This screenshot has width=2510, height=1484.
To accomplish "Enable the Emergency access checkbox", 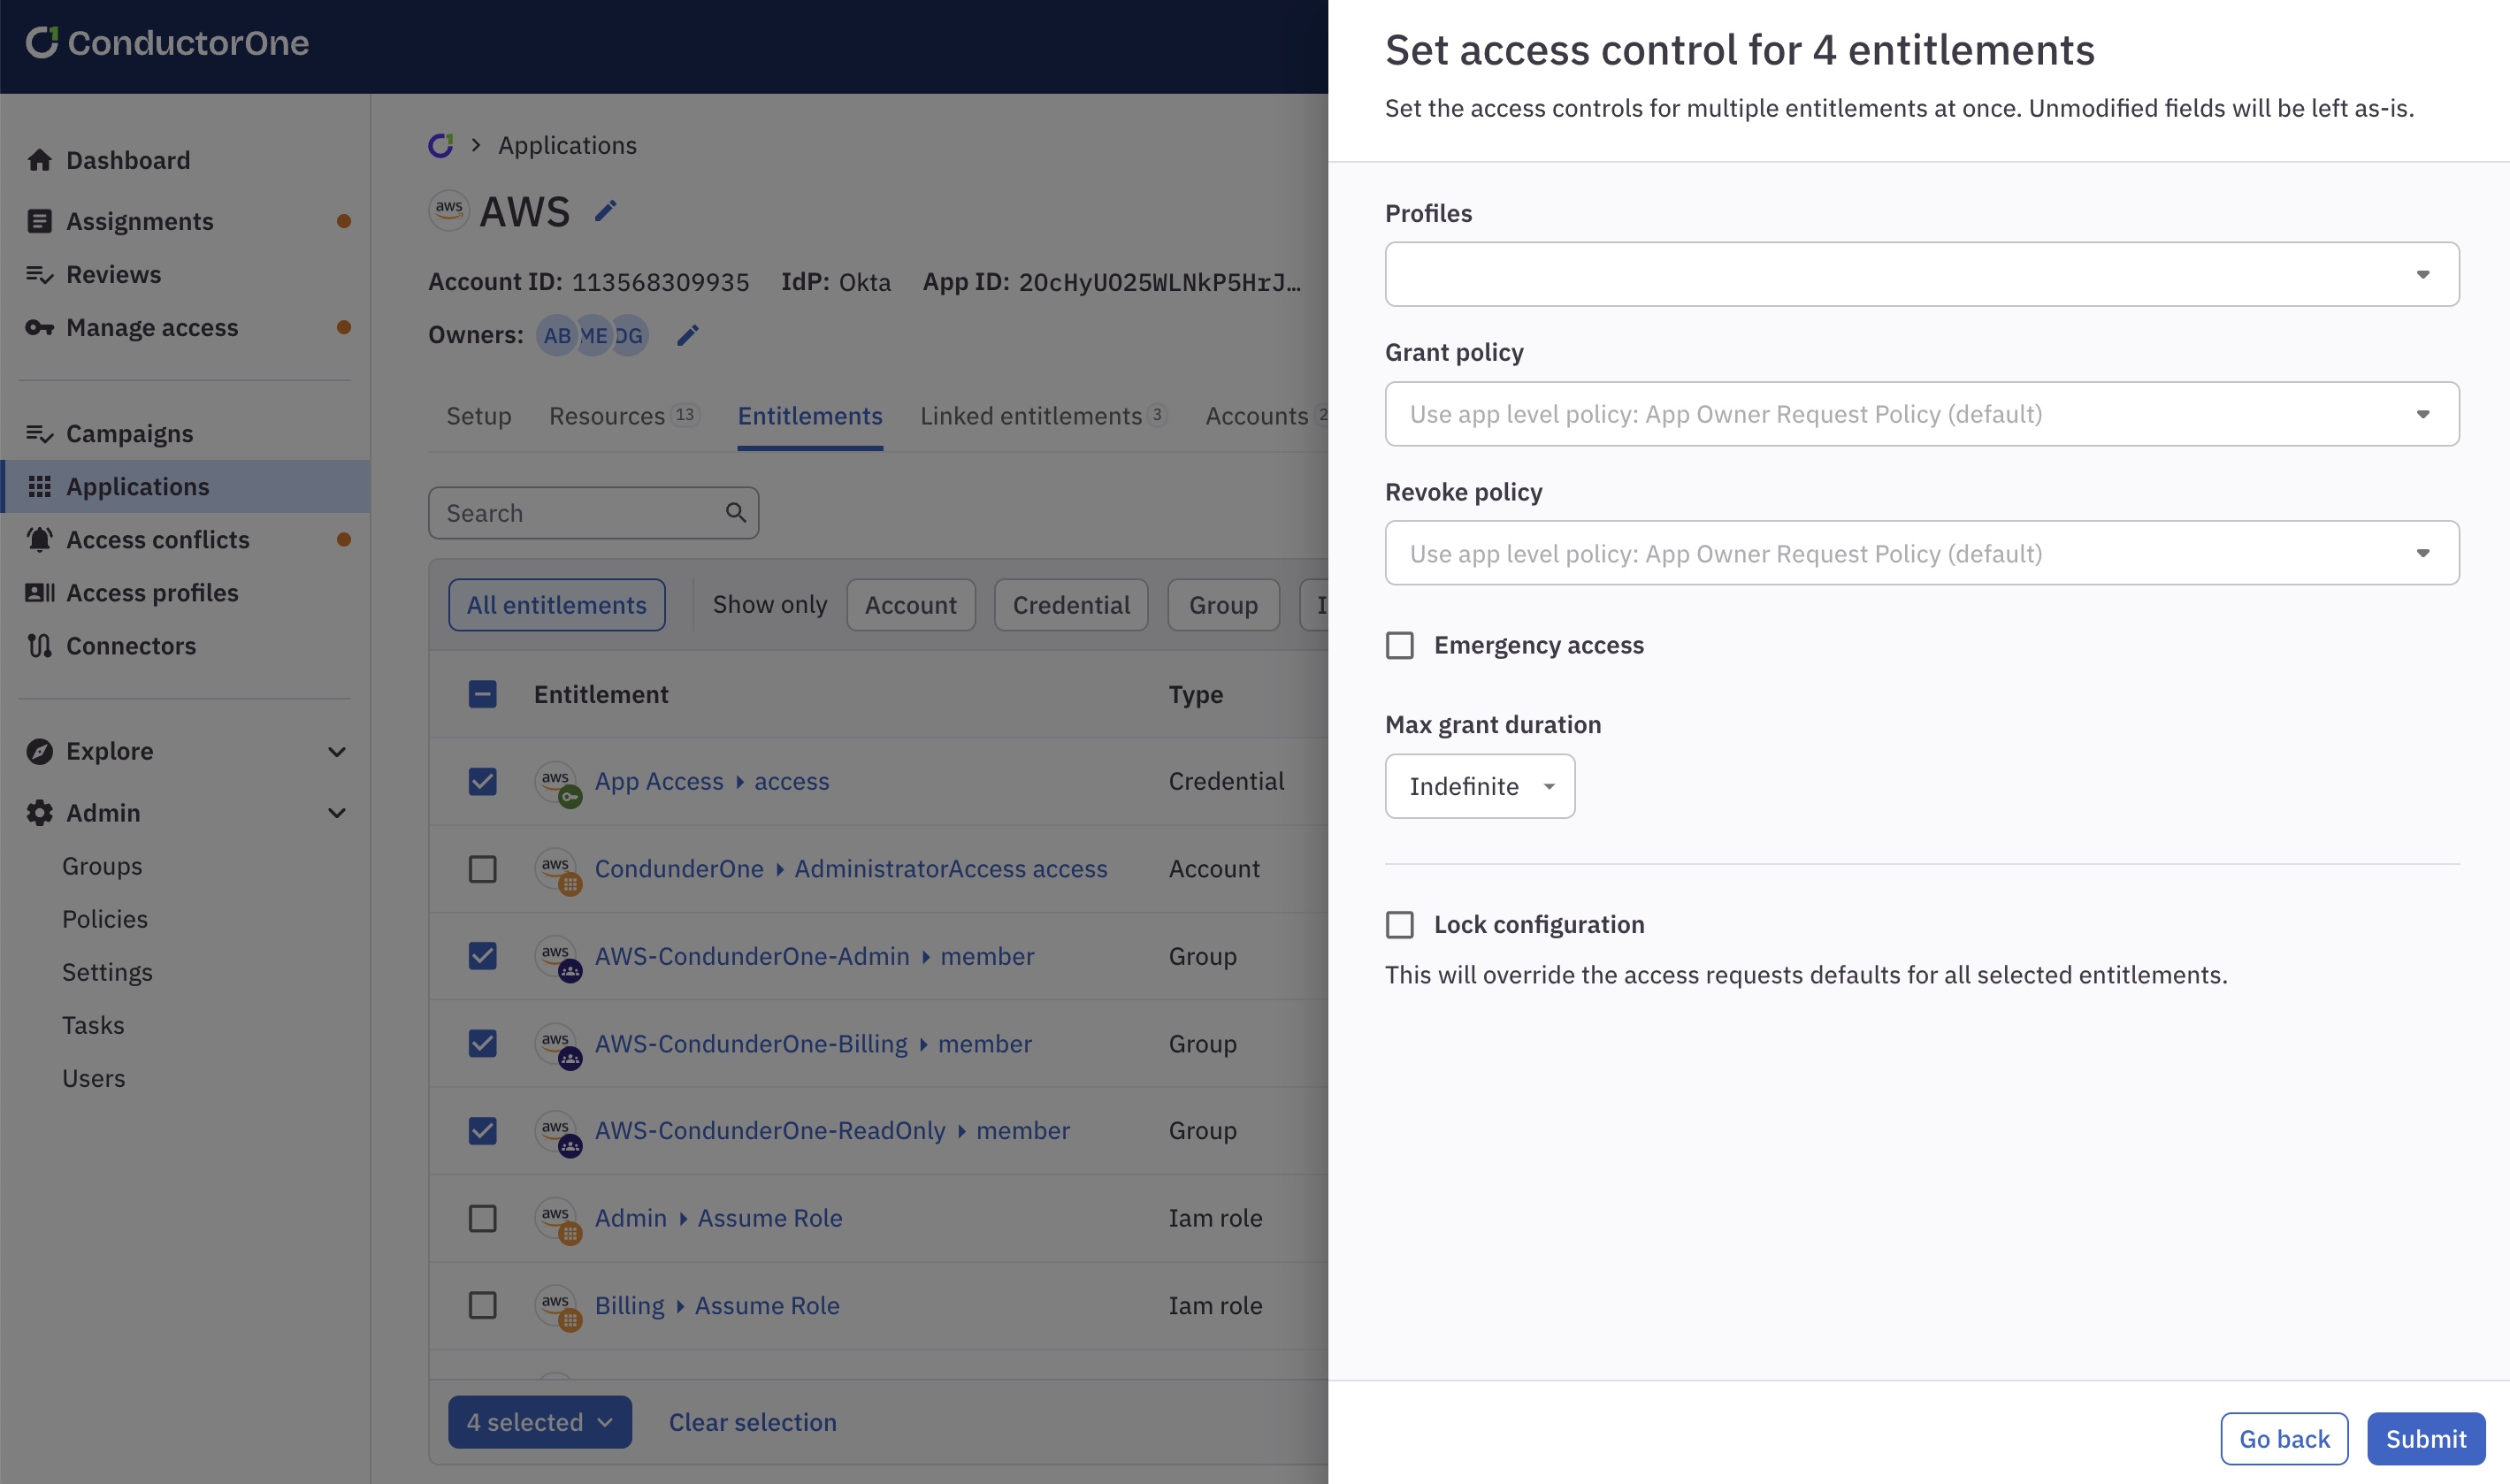I will point(1400,646).
